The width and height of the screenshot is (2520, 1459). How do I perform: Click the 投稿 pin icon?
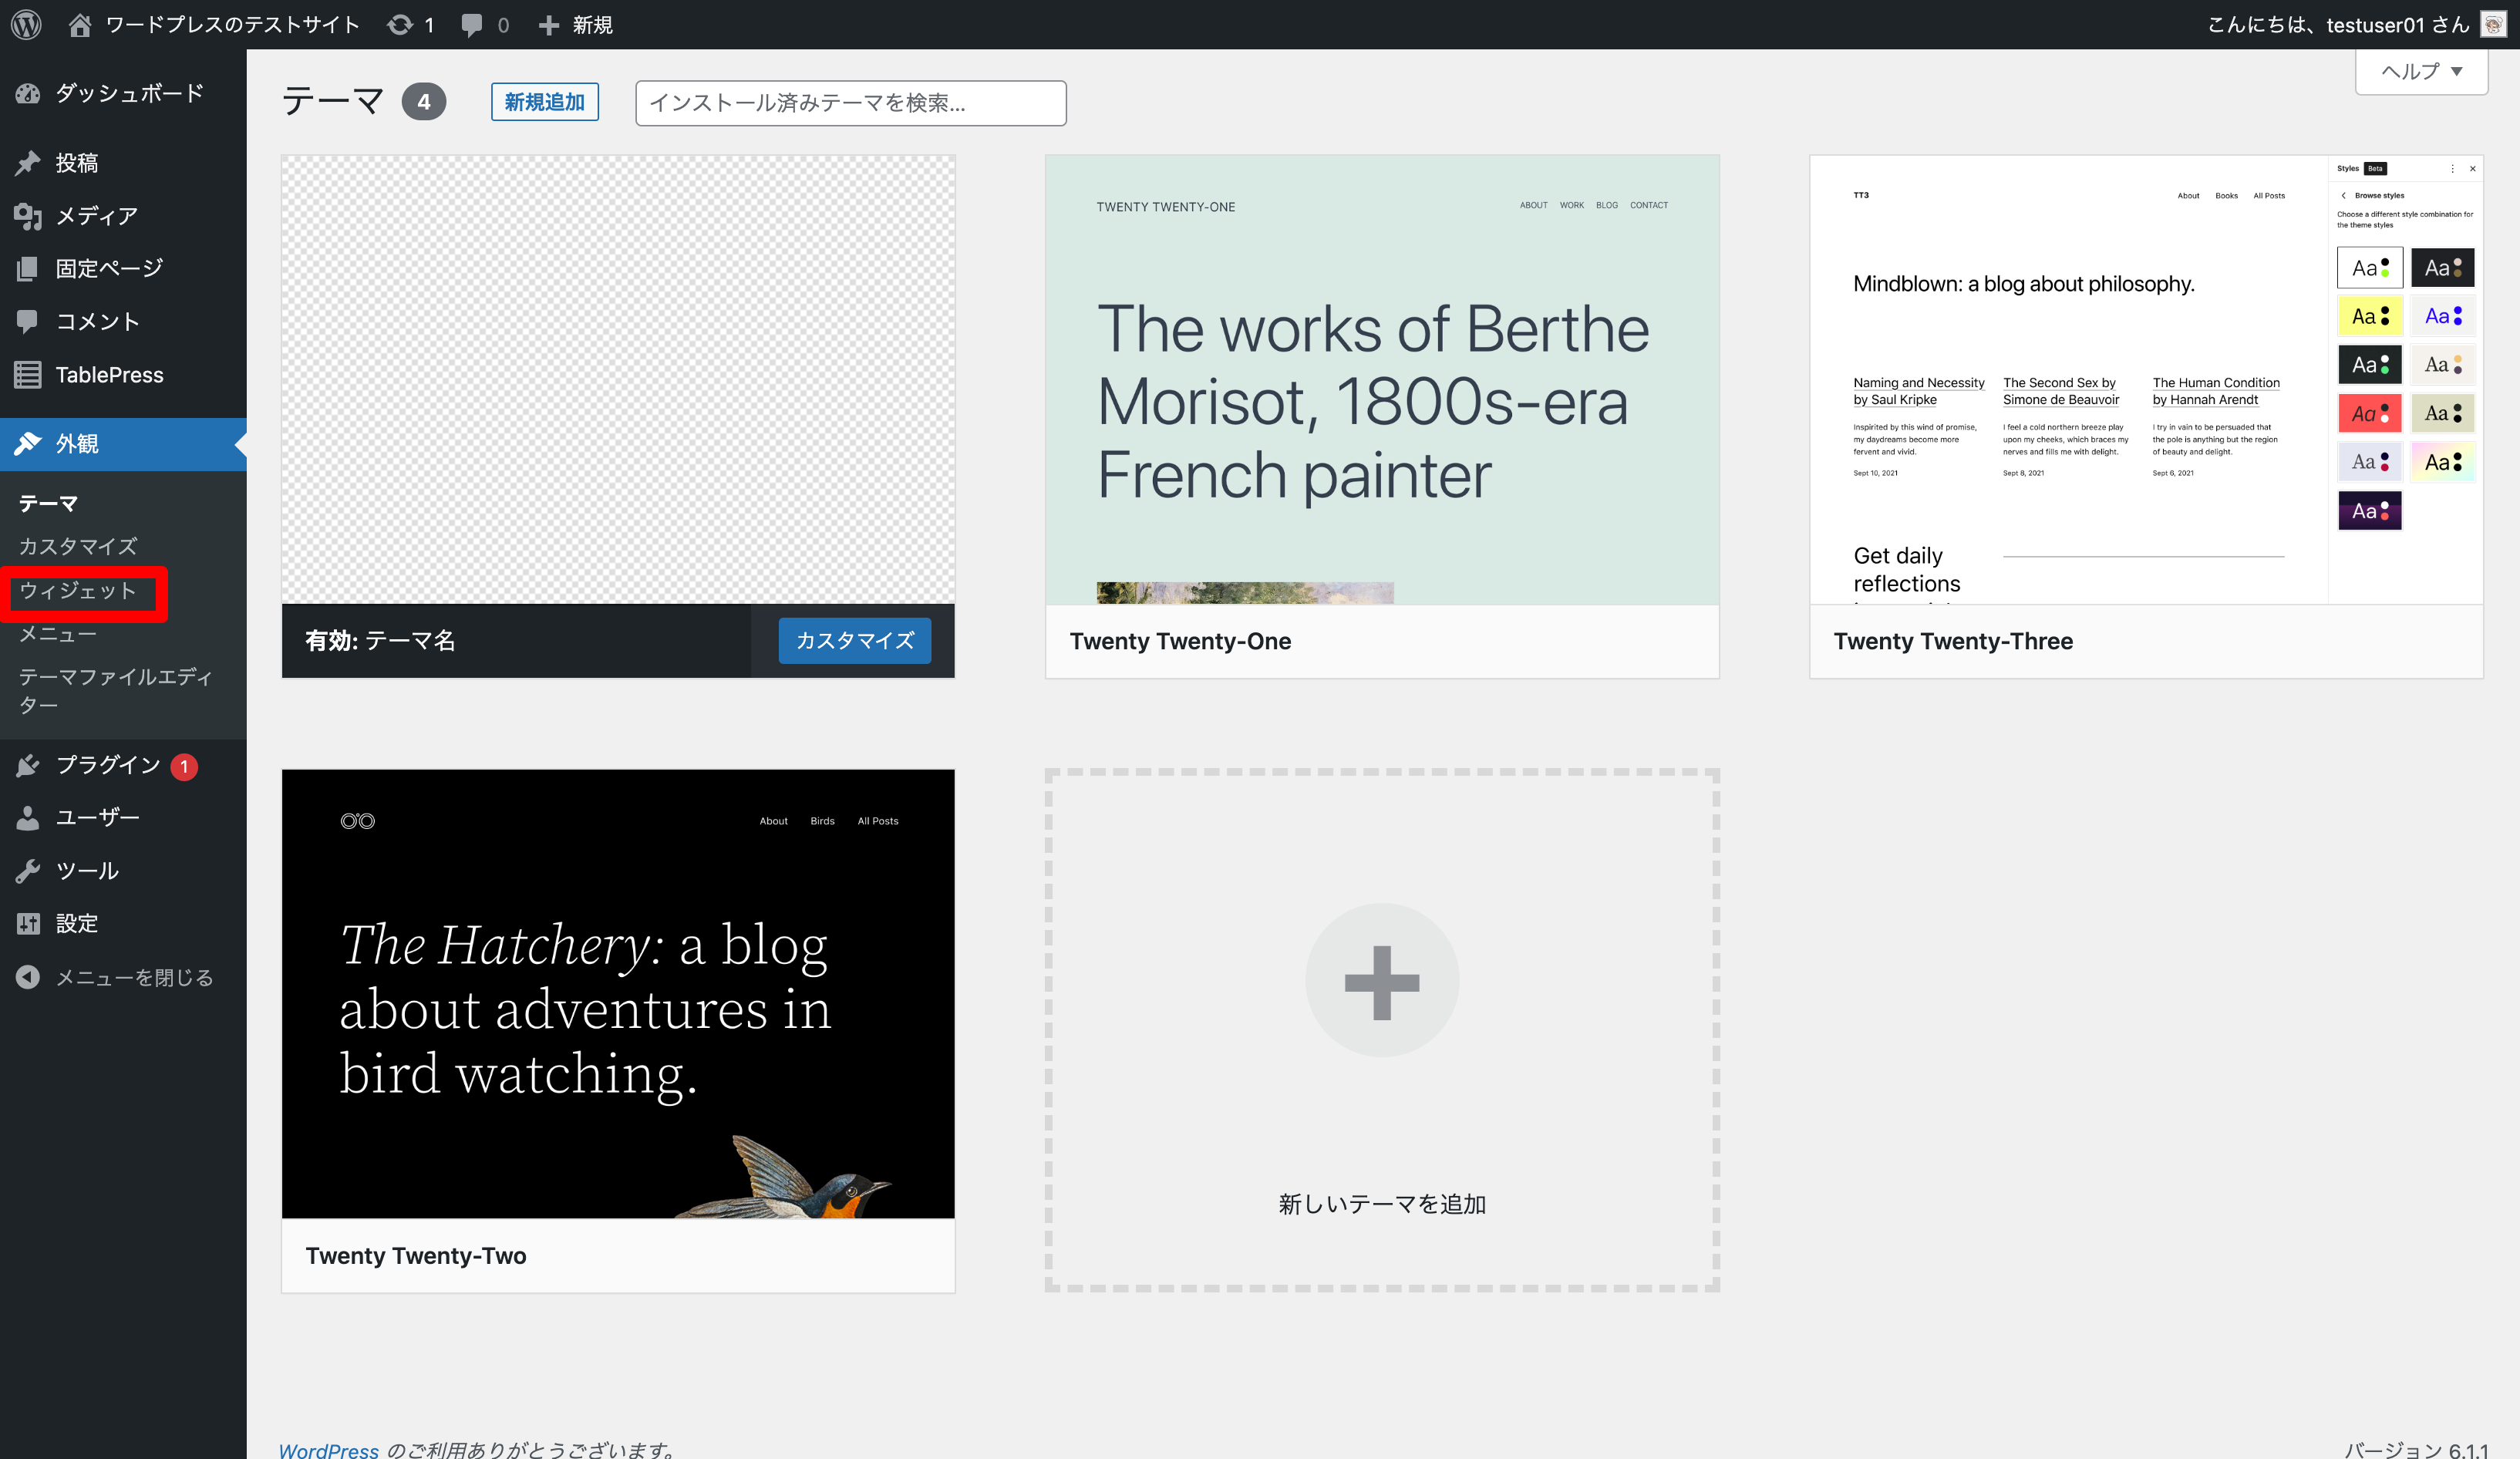28,162
